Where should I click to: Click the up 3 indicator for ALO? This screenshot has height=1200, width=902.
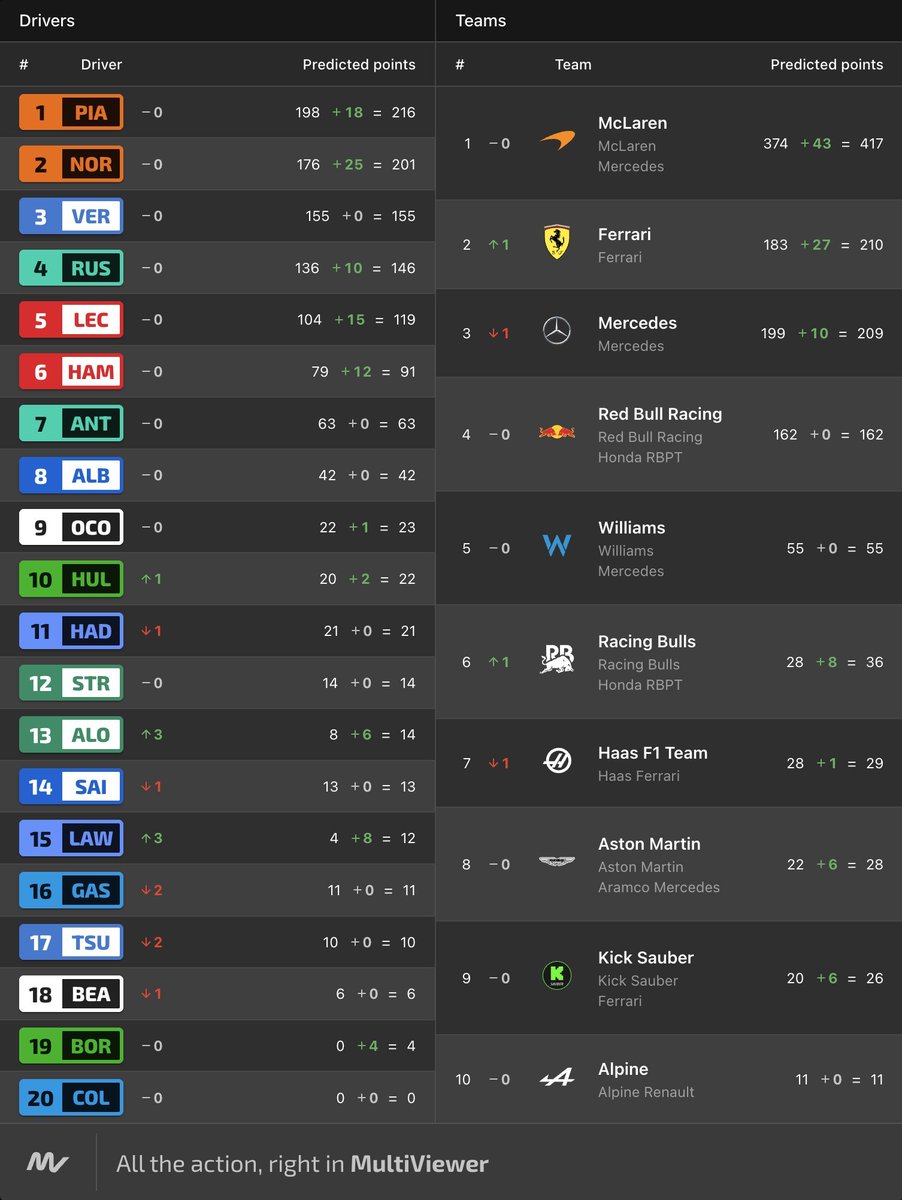(151, 735)
